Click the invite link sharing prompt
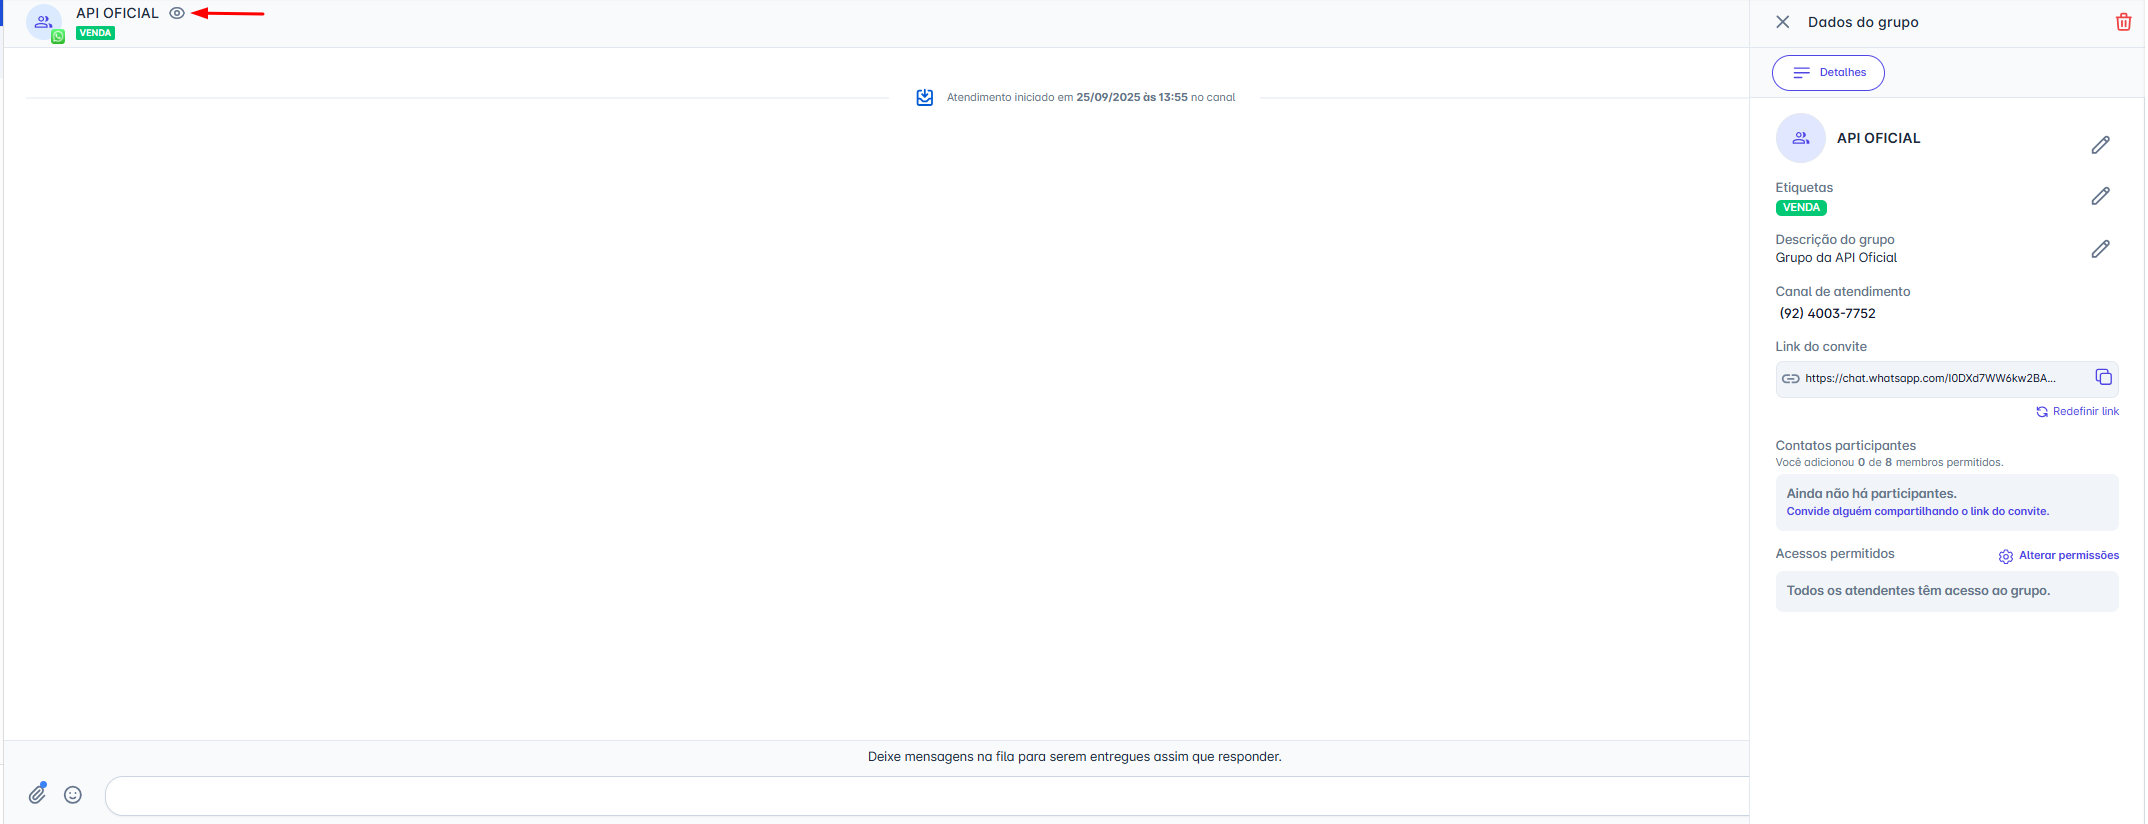 tap(1917, 511)
